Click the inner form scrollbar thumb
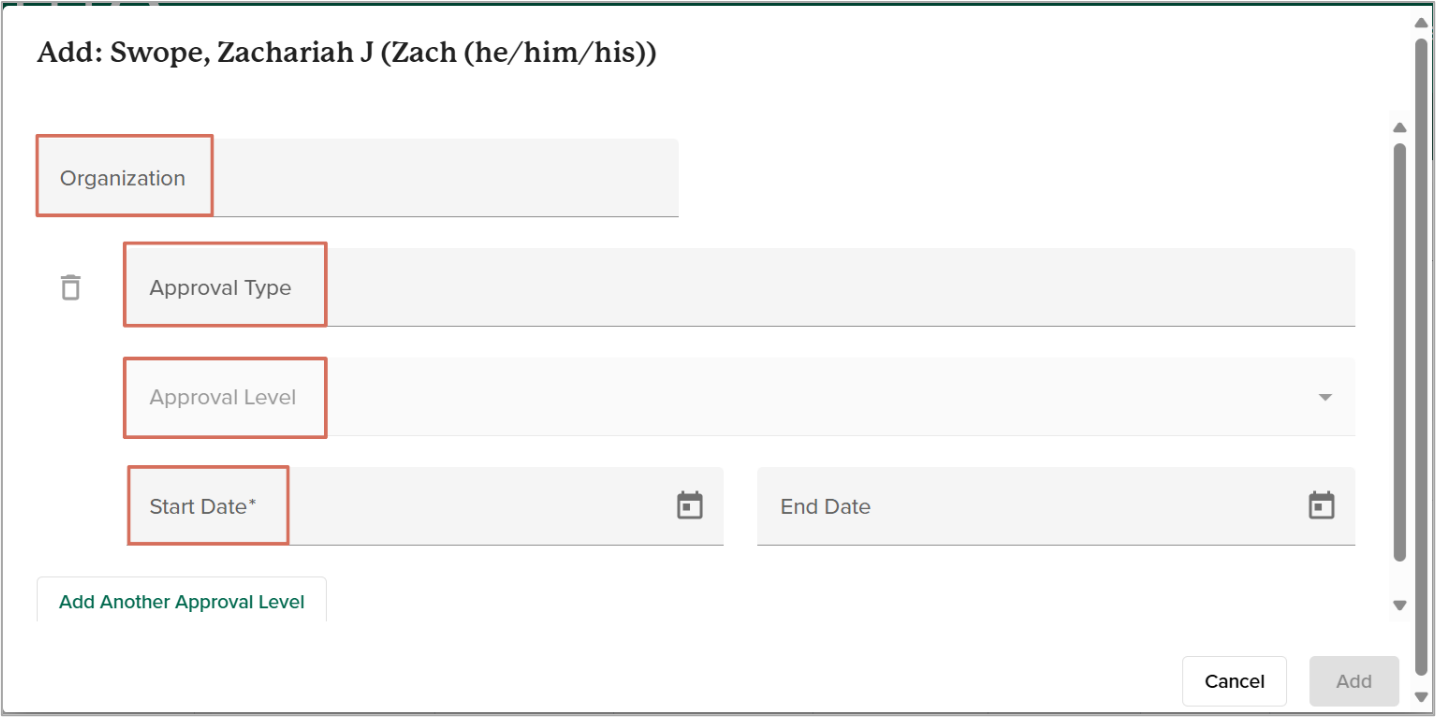 click(1400, 350)
